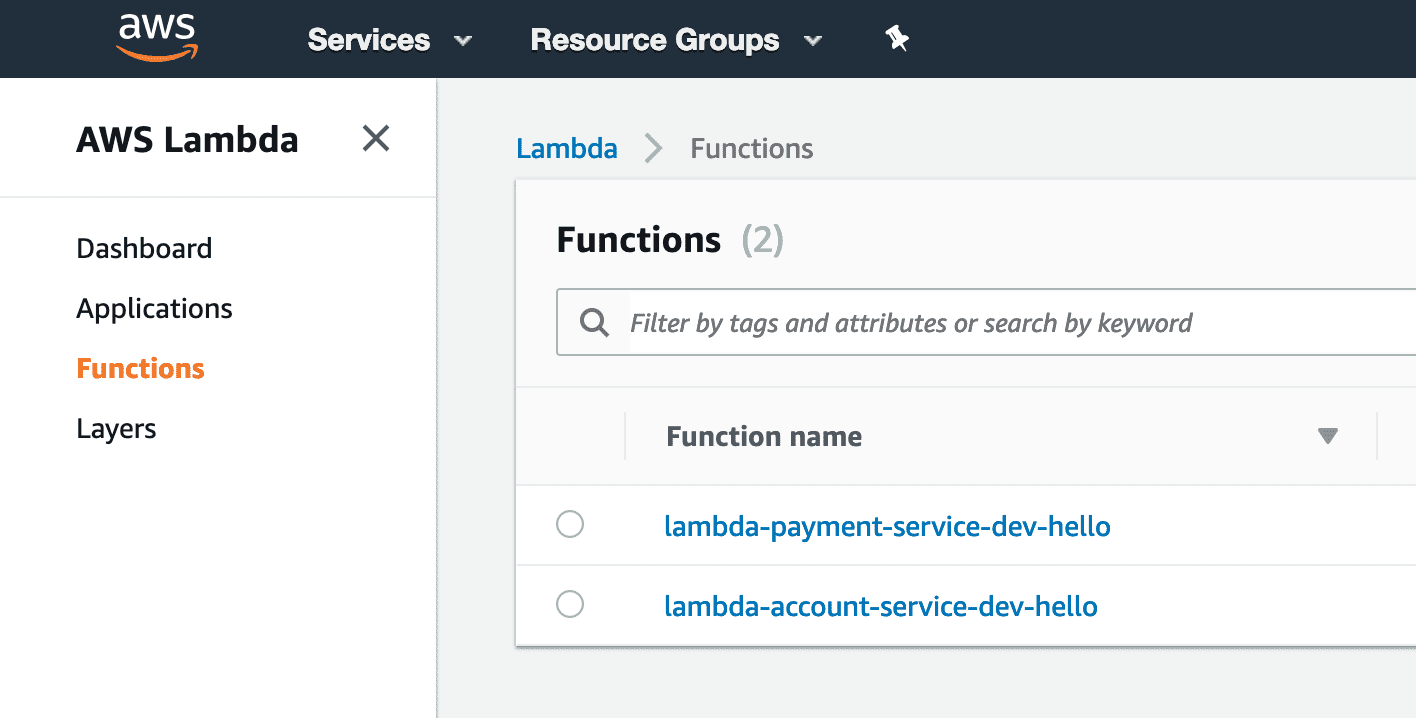The height and width of the screenshot is (718, 1416).
Task: Open the Resource Groups dropdown
Action: pyautogui.click(x=676, y=40)
